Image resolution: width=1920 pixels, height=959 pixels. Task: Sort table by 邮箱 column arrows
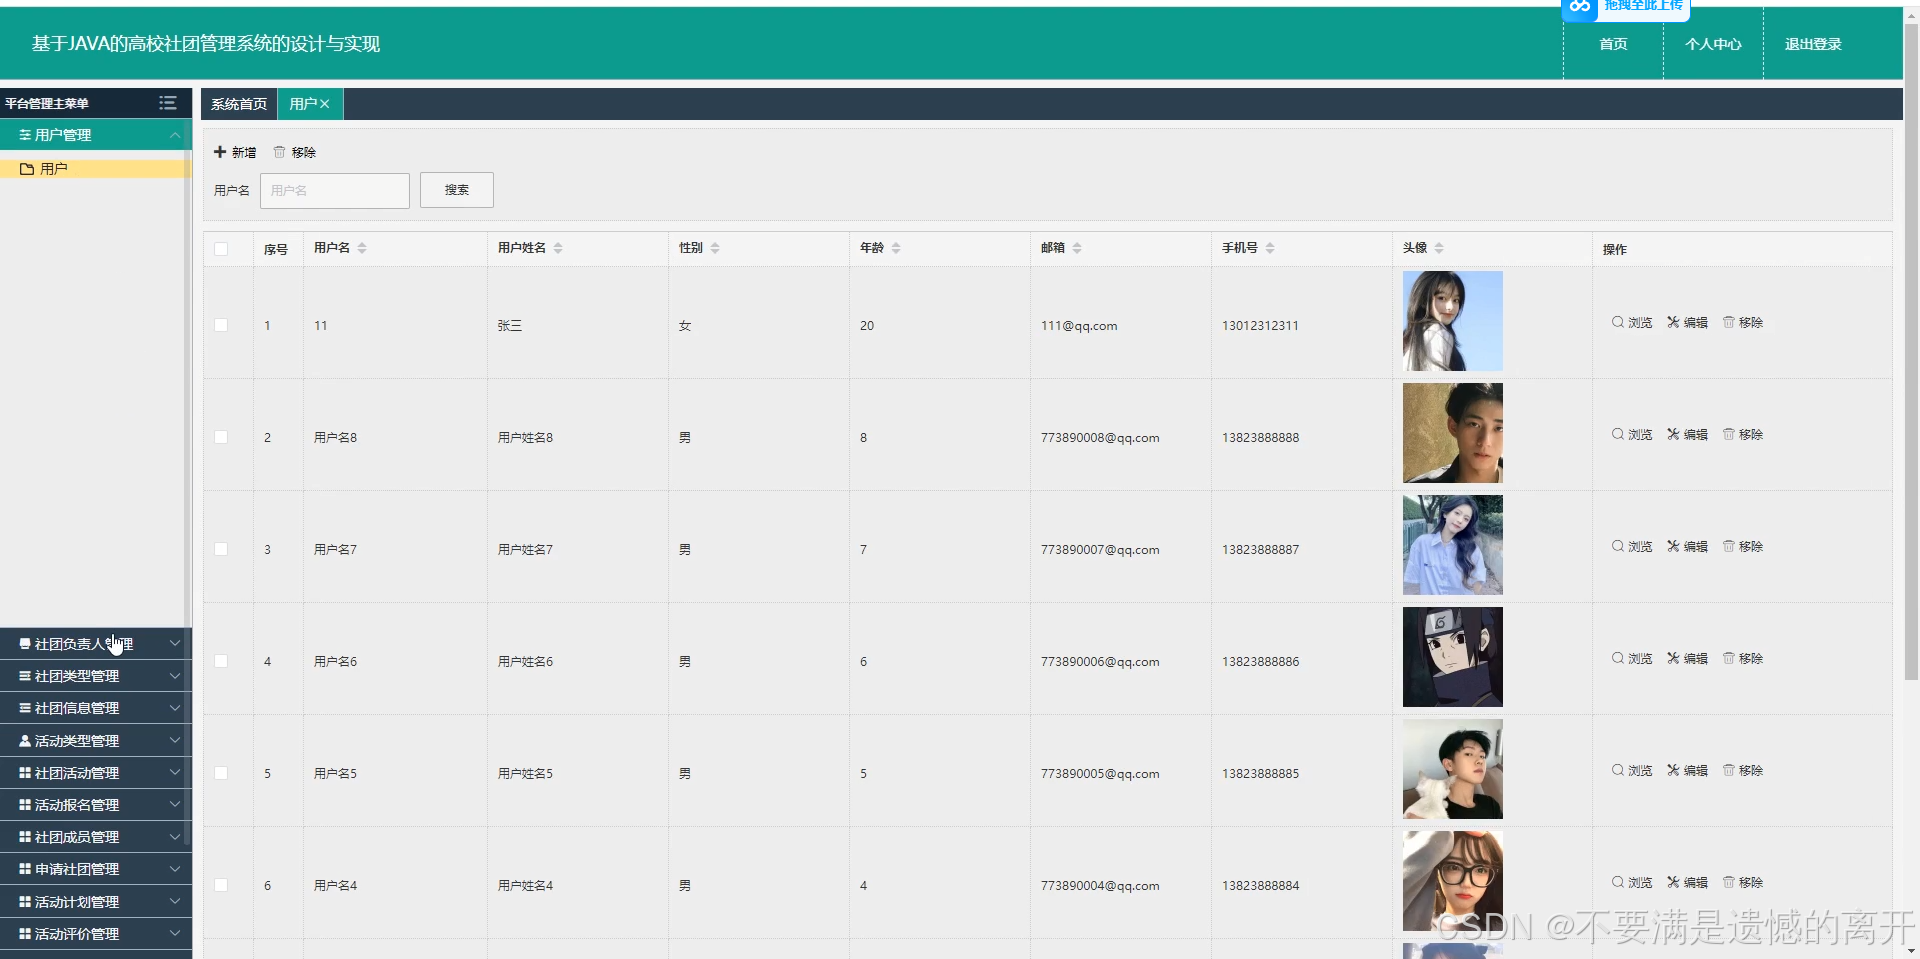click(x=1077, y=248)
